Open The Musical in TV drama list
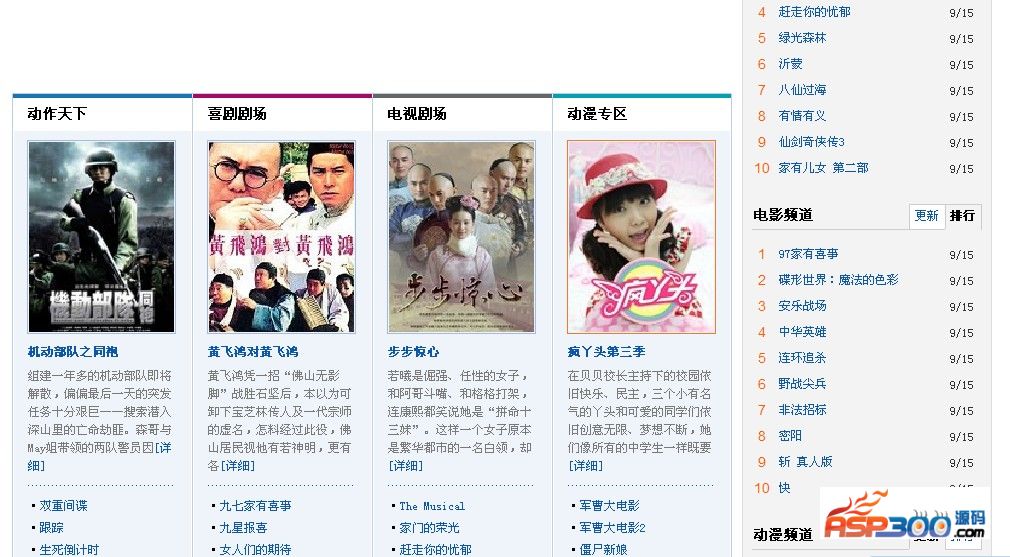This screenshot has height=557, width=1010. (432, 506)
